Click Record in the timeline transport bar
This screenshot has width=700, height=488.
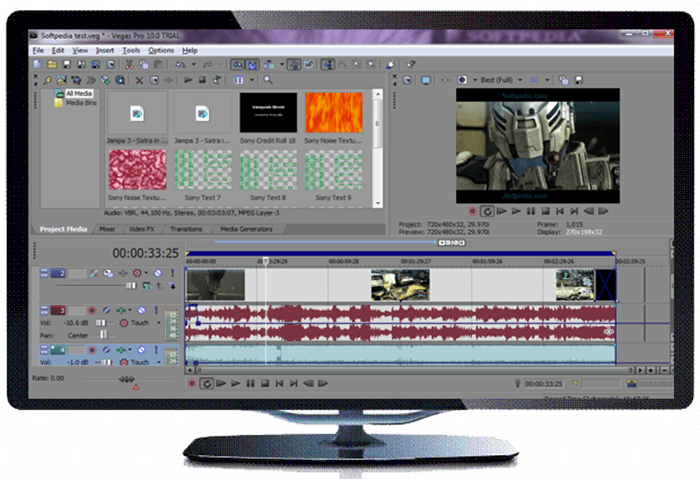click(x=192, y=384)
